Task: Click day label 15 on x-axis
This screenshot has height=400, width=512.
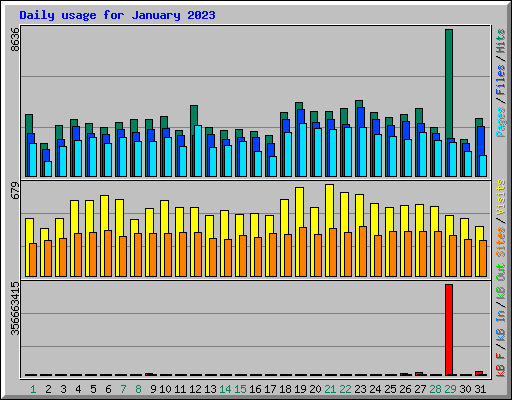Action: (240, 389)
